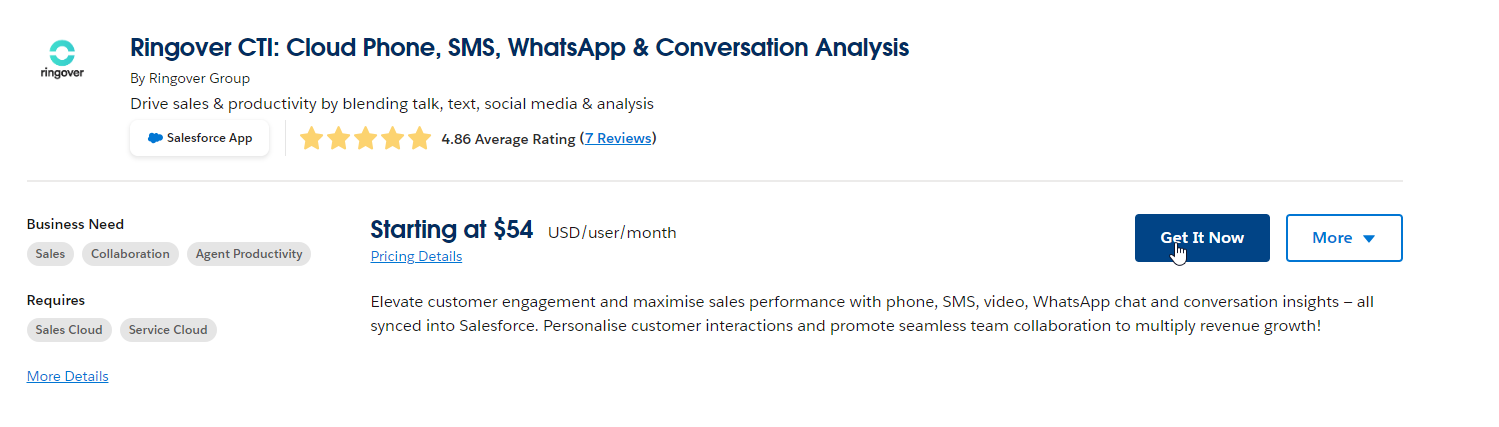Select the Sales business need tag
This screenshot has height=427, width=1499.
(x=50, y=254)
